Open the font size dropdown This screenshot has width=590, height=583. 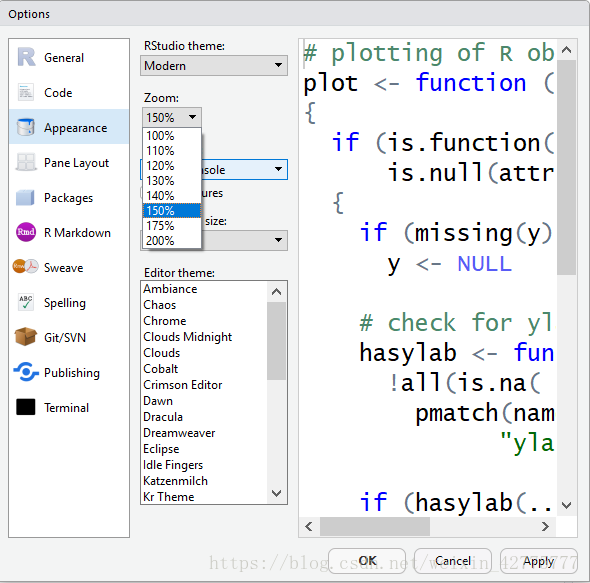tap(245, 240)
